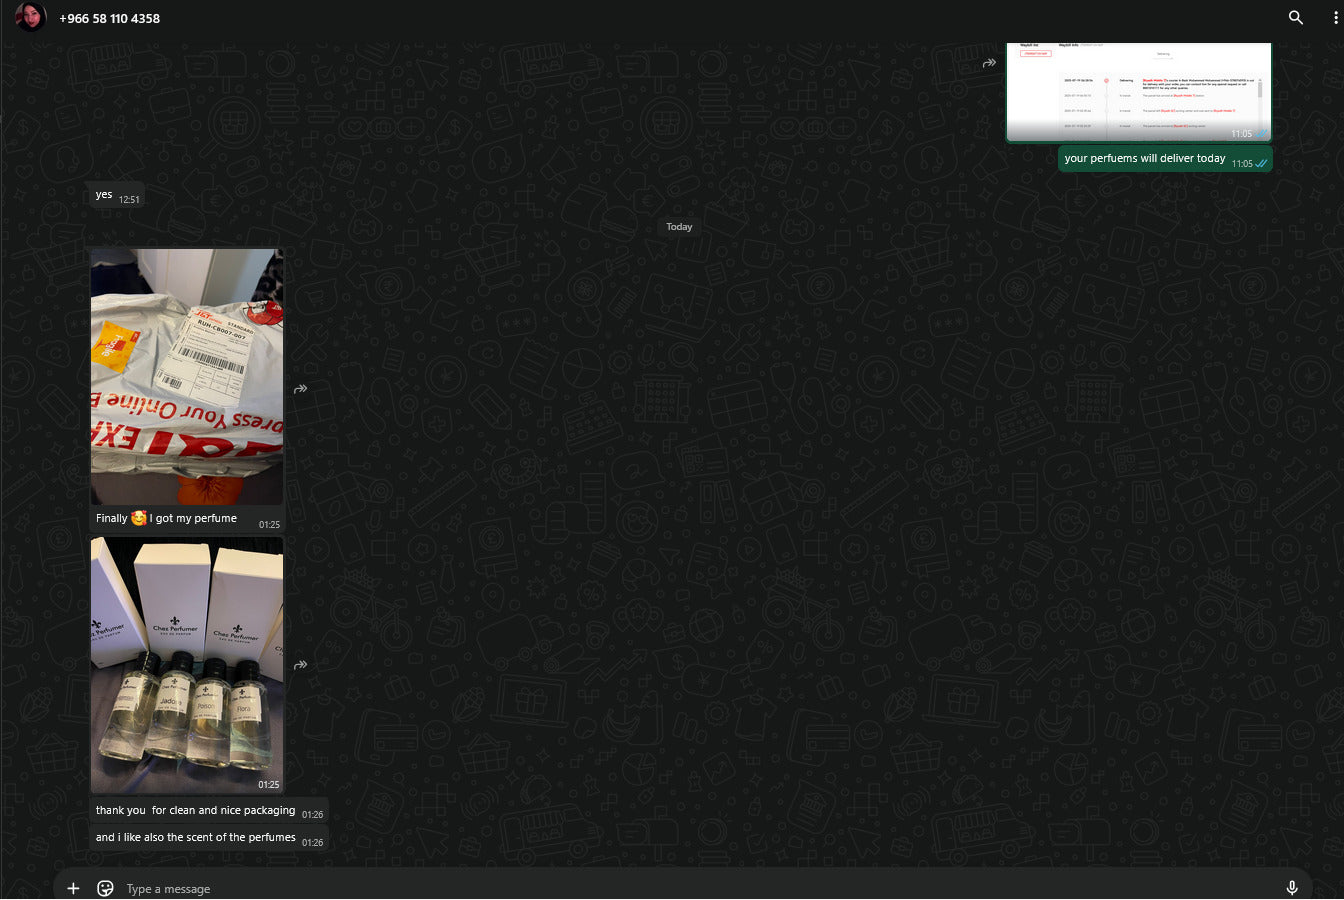Viewport: 1344px width, 900px height.
Task: Forward the perfume bottles photo
Action: coord(300,665)
